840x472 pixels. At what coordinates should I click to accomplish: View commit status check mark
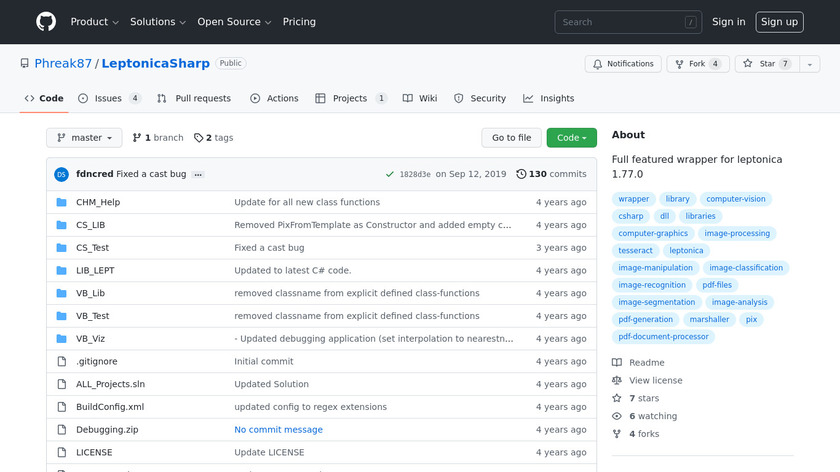click(x=389, y=174)
